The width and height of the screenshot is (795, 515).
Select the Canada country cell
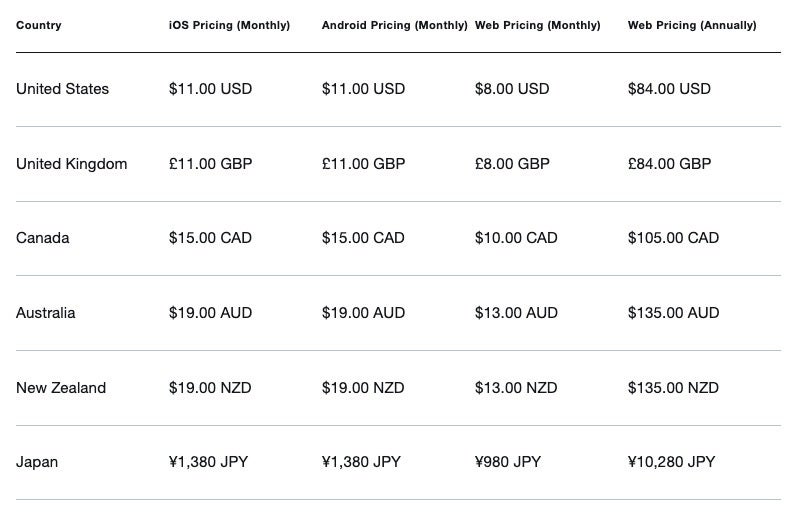click(x=43, y=238)
